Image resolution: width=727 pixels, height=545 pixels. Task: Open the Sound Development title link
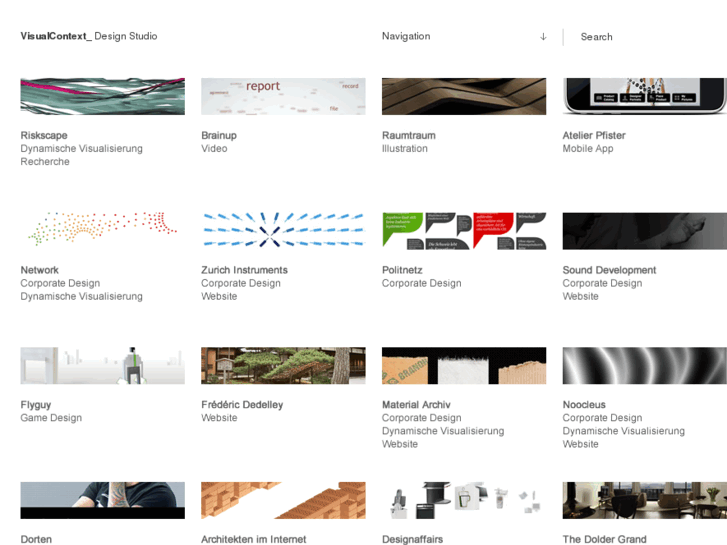(609, 270)
